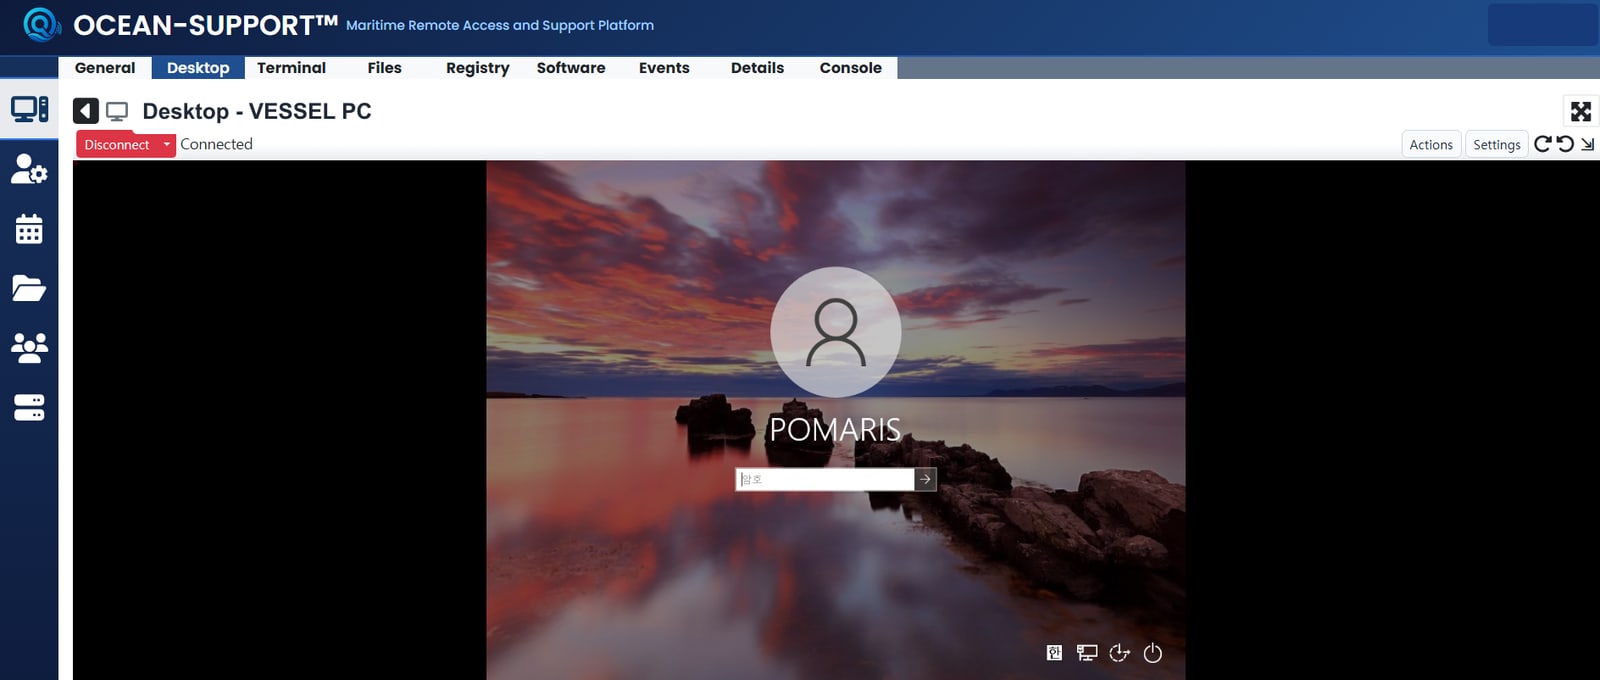Click the Maritime Remote Access tagline
1600x680 pixels.
[x=500, y=25]
